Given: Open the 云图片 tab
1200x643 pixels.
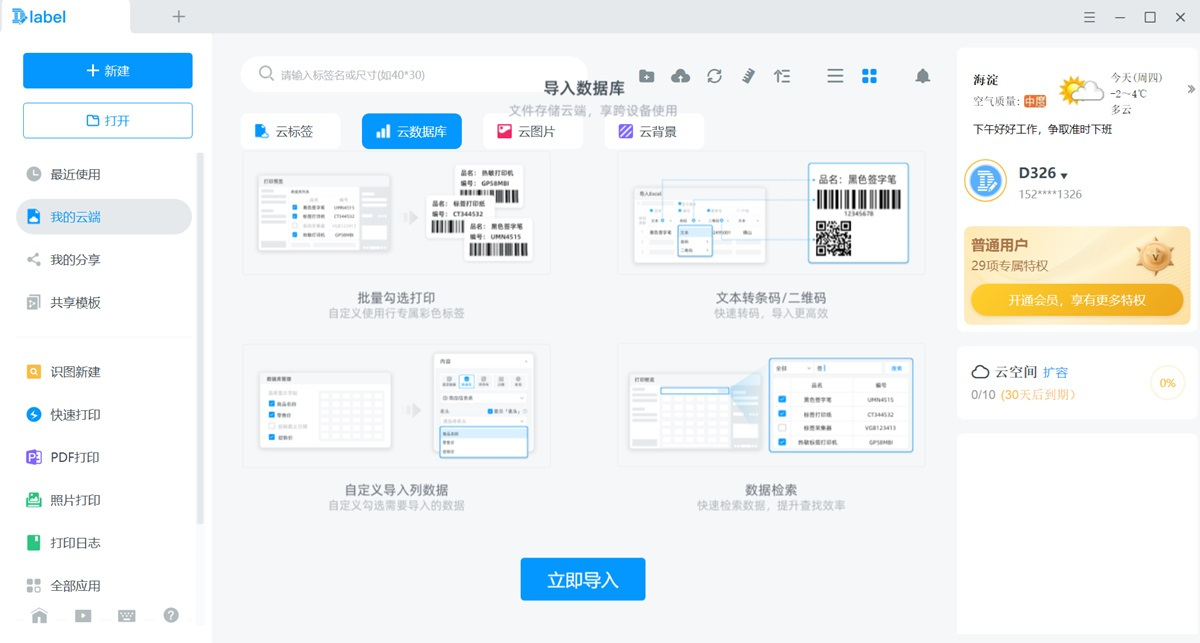Looking at the screenshot, I should pyautogui.click(x=533, y=131).
